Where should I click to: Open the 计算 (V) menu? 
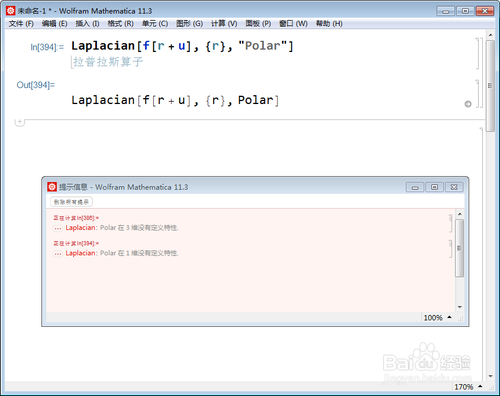(x=224, y=24)
